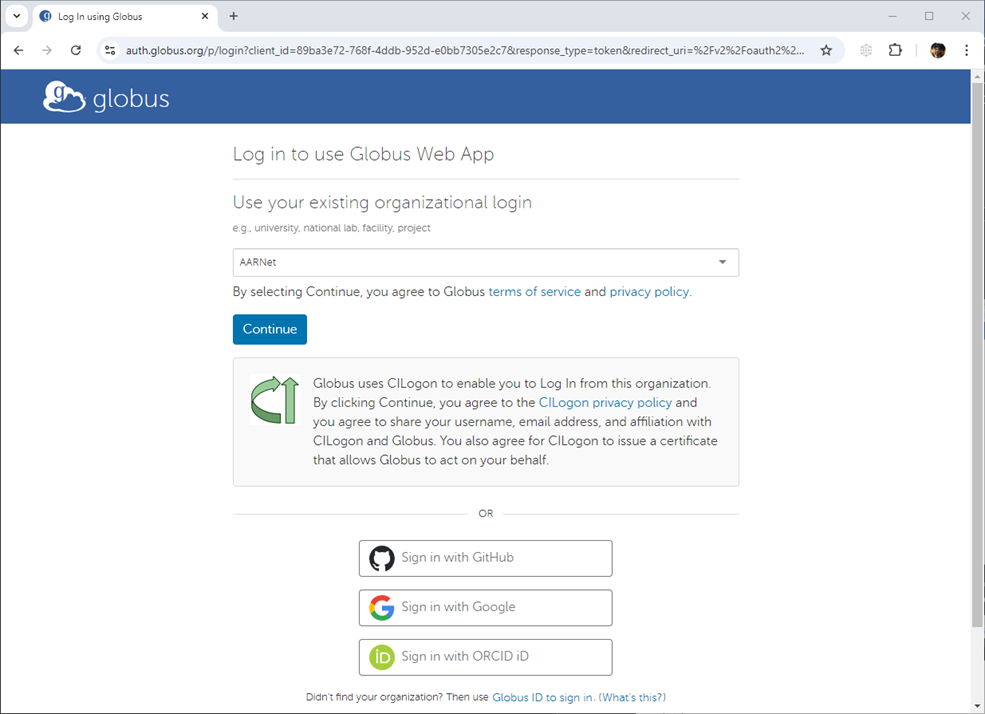985x714 pixels.
Task: Click the CILogon green arrows logo
Action: click(275, 400)
